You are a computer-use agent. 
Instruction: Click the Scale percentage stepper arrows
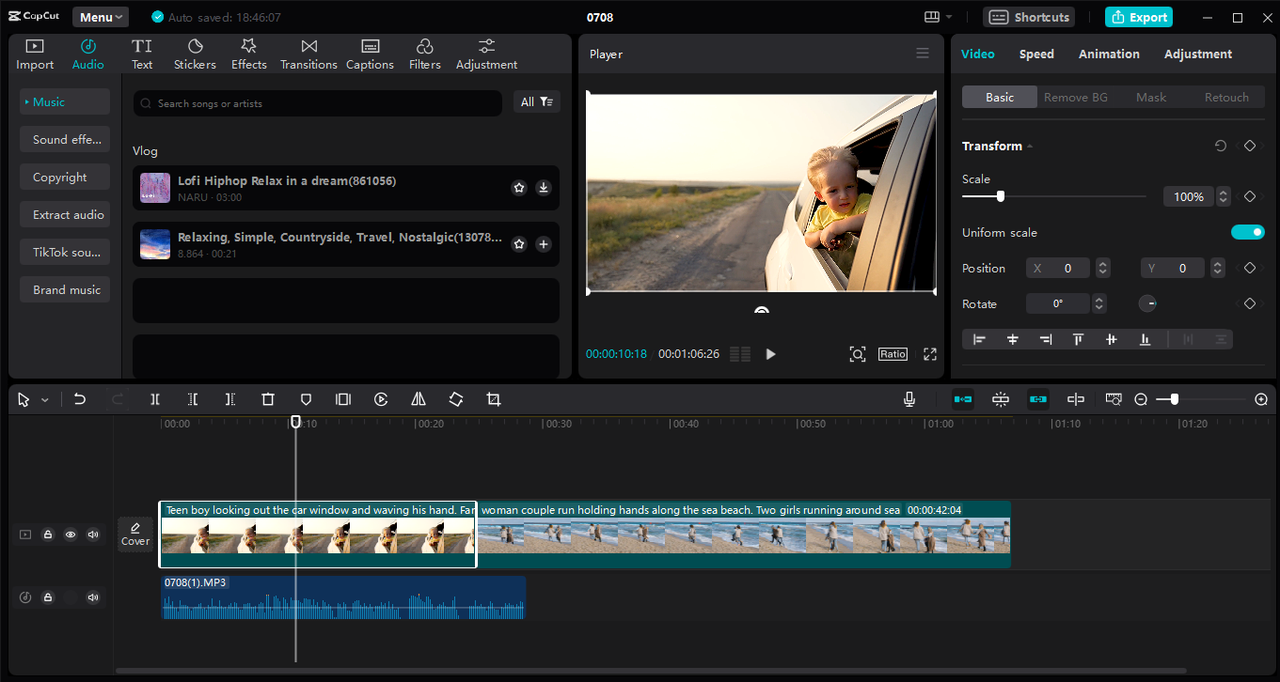1223,197
